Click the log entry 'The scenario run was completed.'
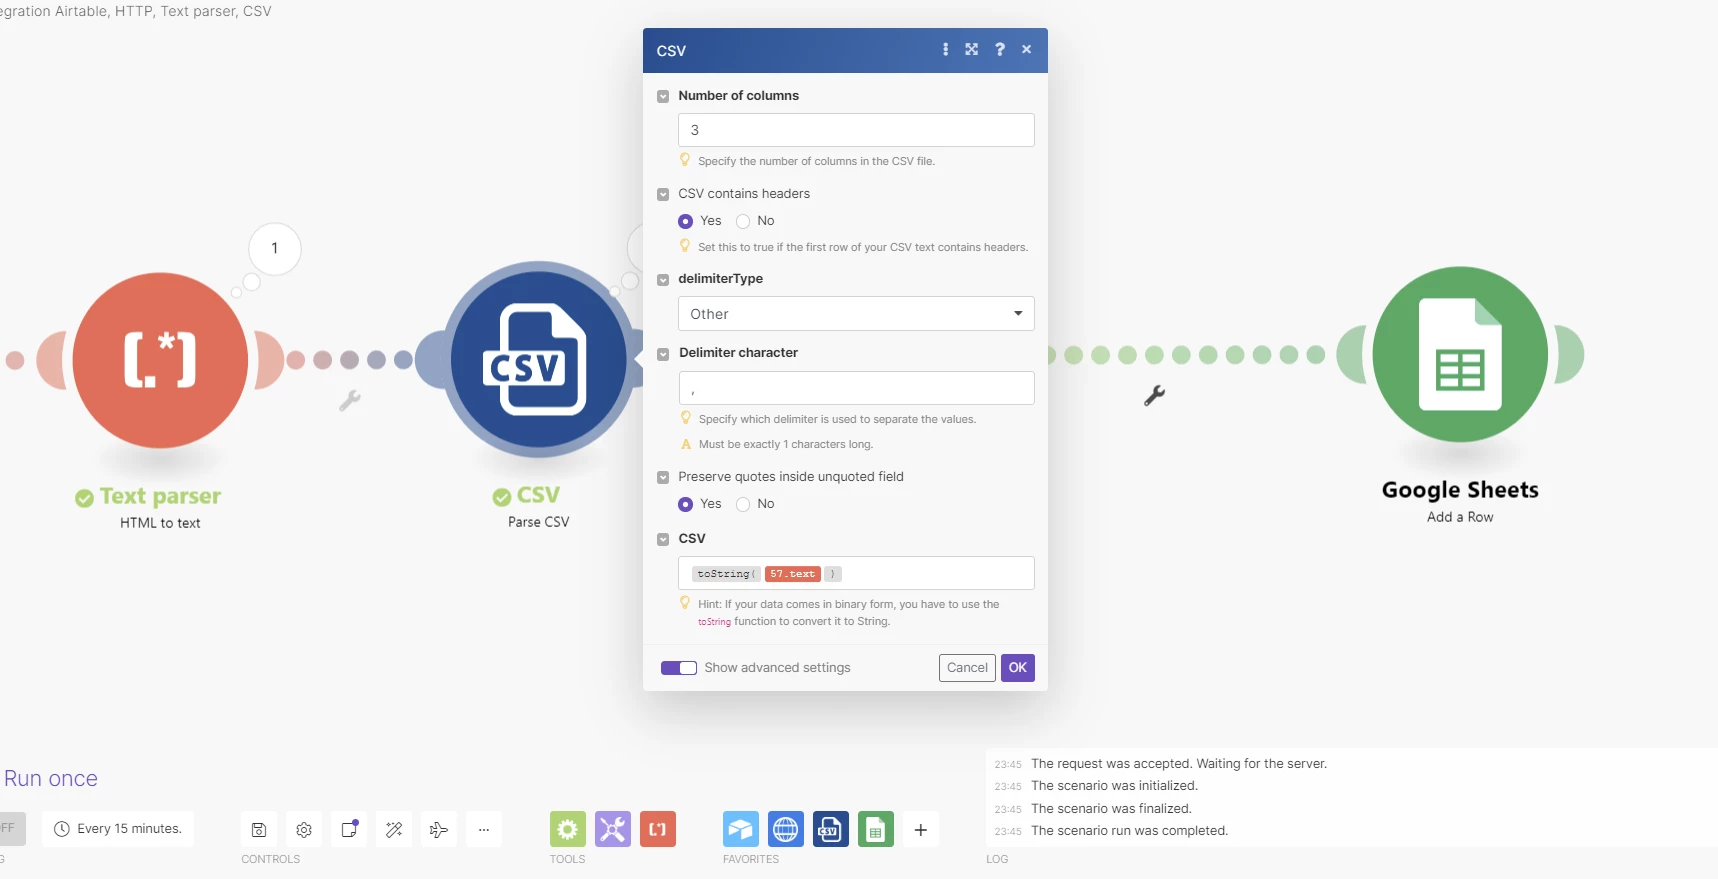The height and width of the screenshot is (879, 1718). (x=1129, y=831)
